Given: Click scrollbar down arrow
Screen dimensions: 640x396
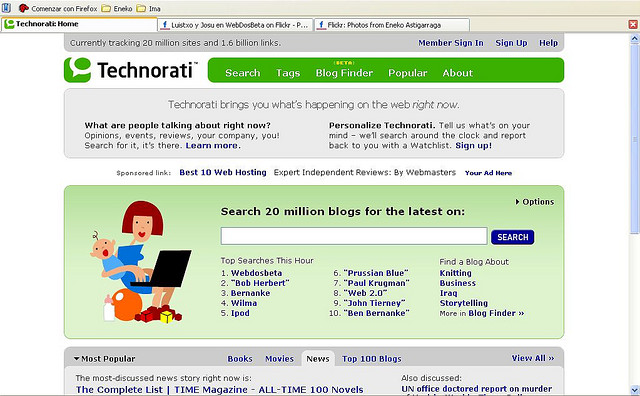Looking at the screenshot, I should pyautogui.click(x=635, y=390).
